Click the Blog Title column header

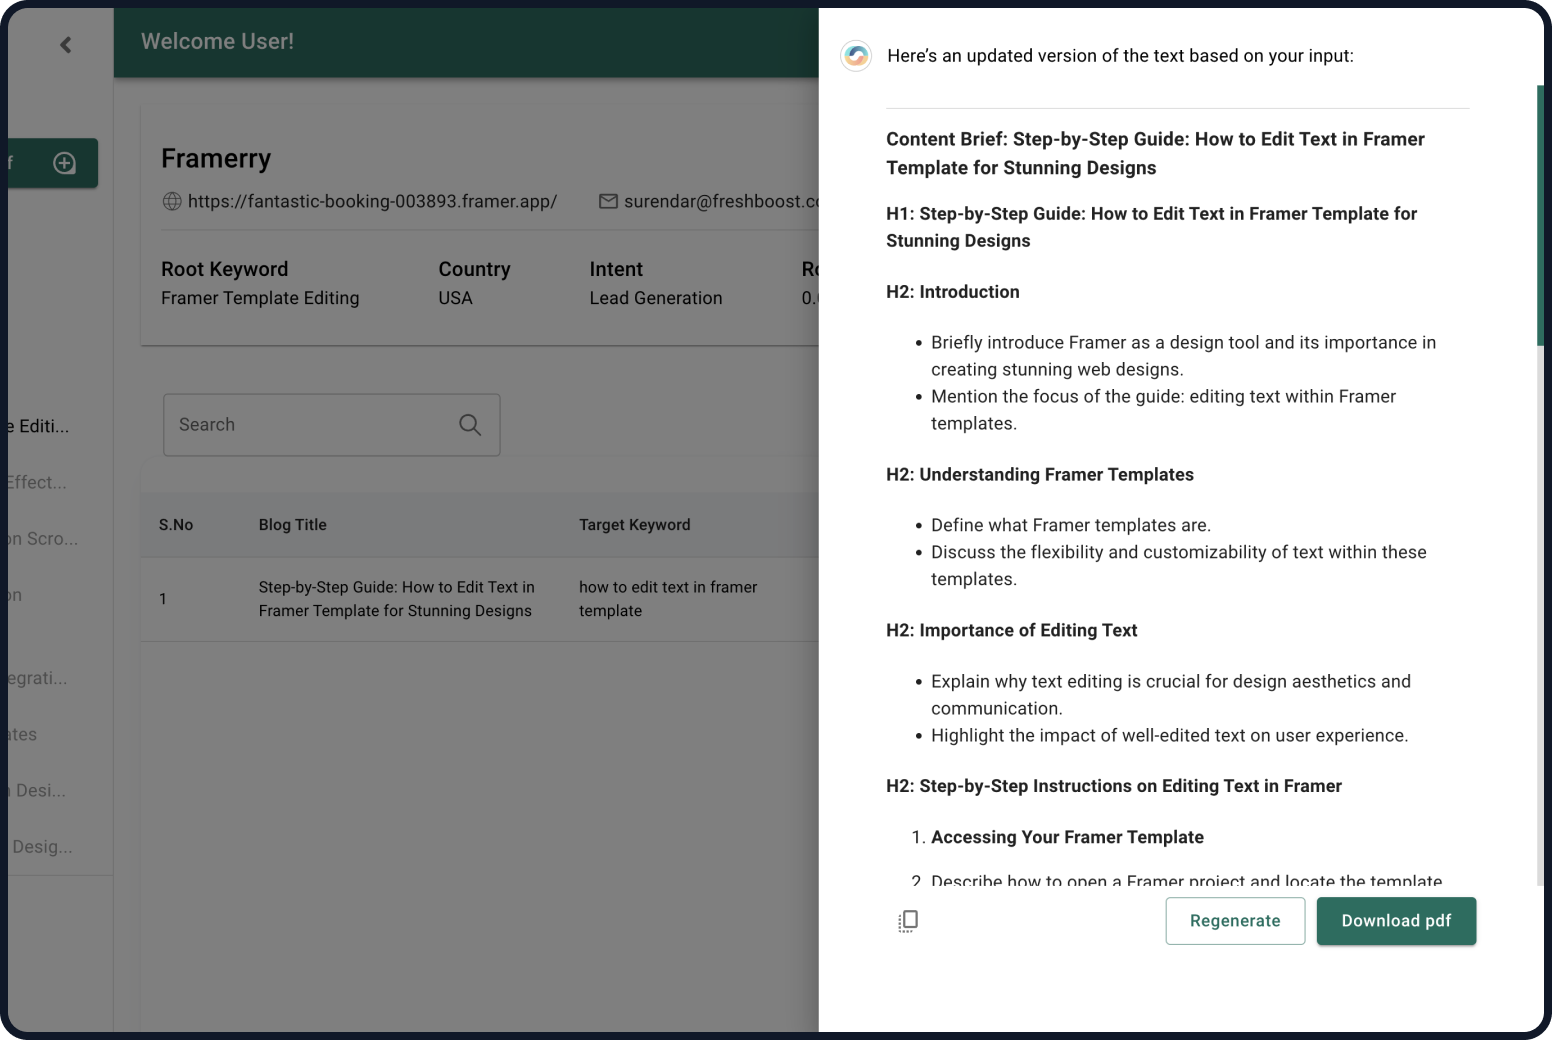(x=293, y=525)
